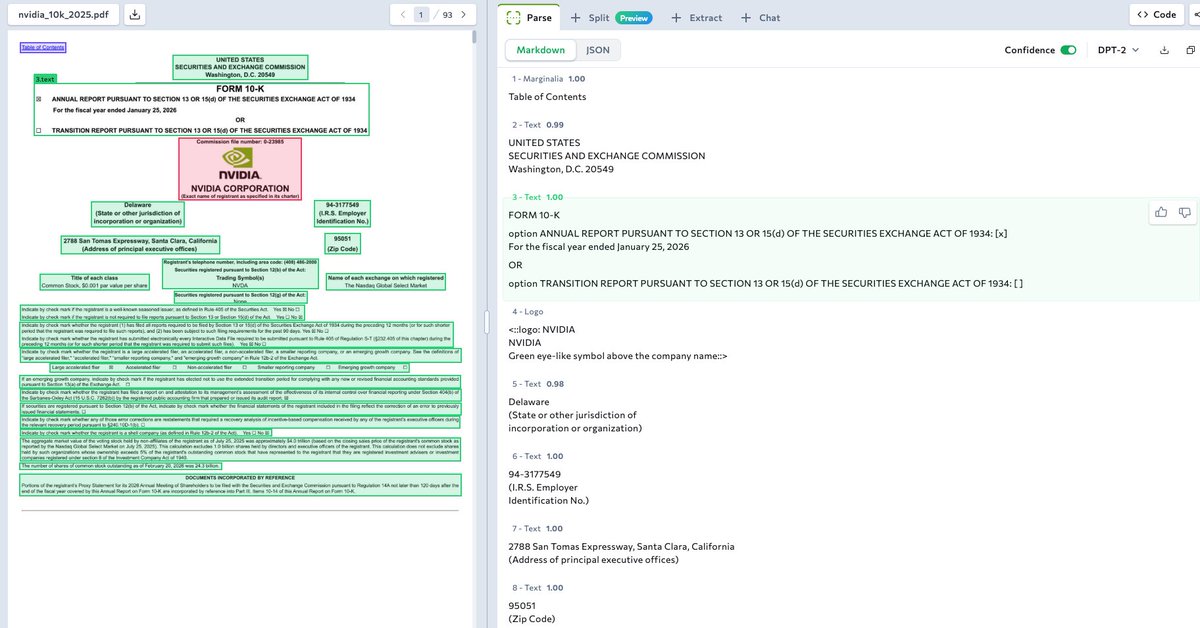Open the DPT-2 model dropdown
This screenshot has width=1200, height=628.
click(1118, 50)
